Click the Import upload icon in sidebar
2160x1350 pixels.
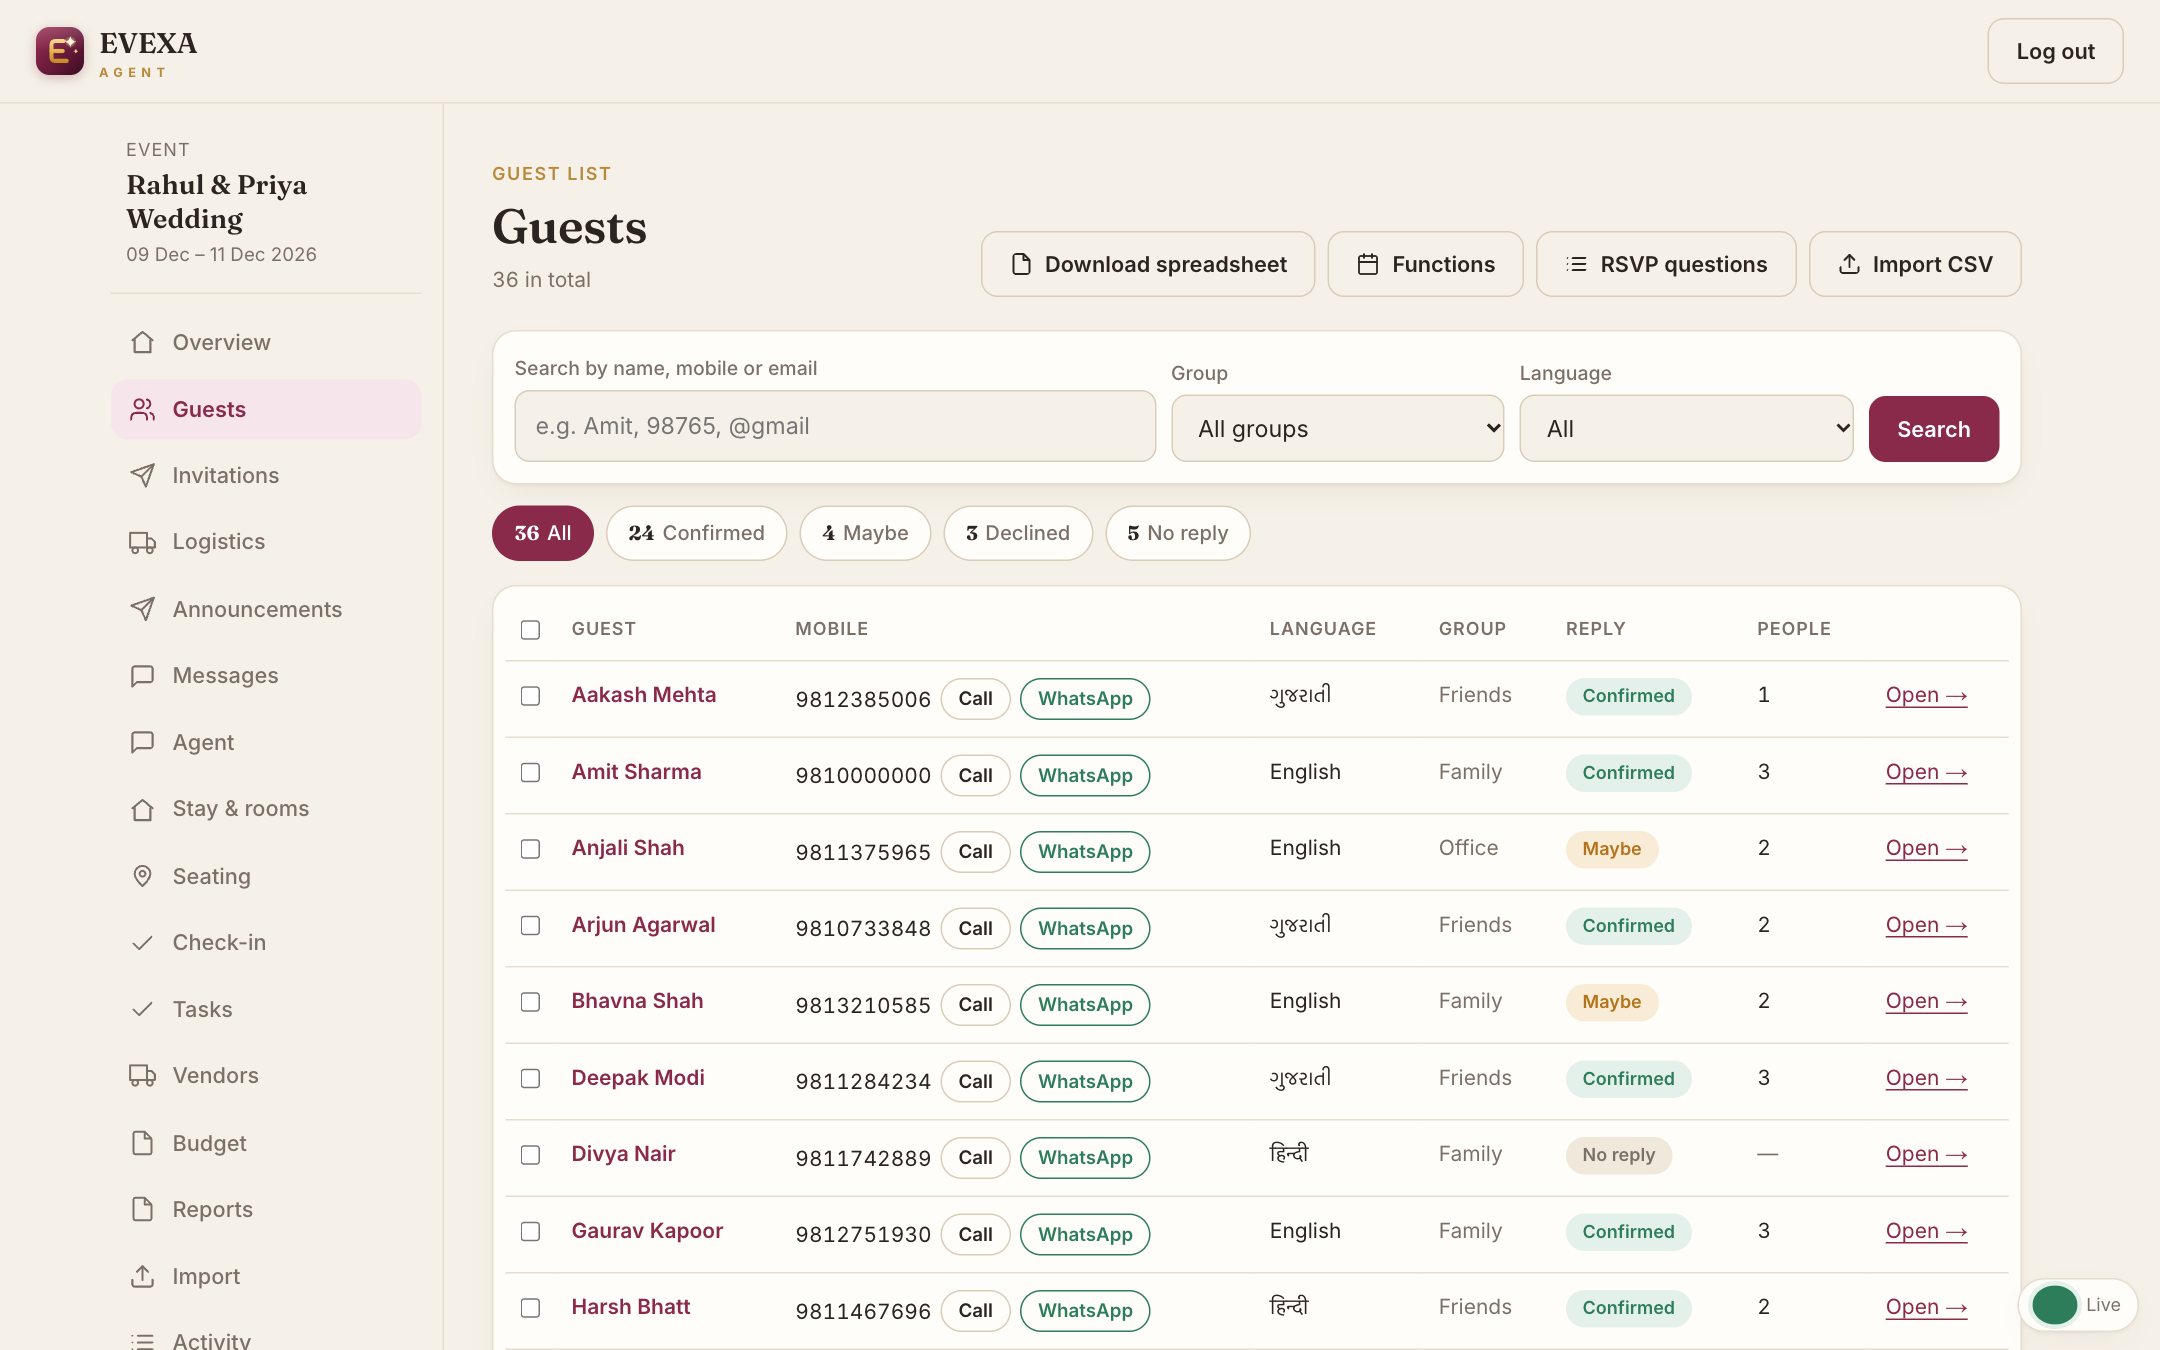click(x=143, y=1276)
